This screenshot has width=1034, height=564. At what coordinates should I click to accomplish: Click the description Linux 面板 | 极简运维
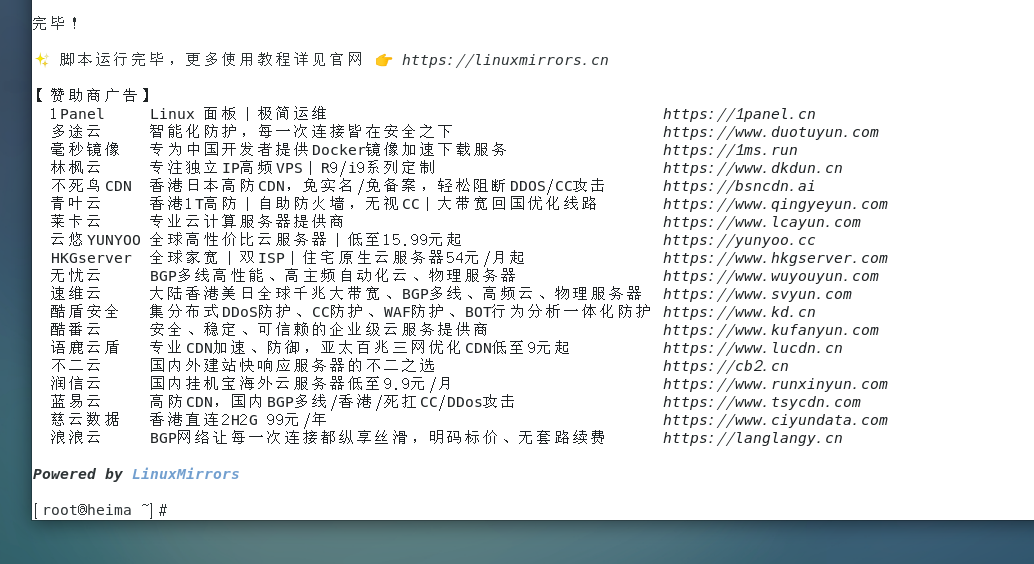pos(238,114)
